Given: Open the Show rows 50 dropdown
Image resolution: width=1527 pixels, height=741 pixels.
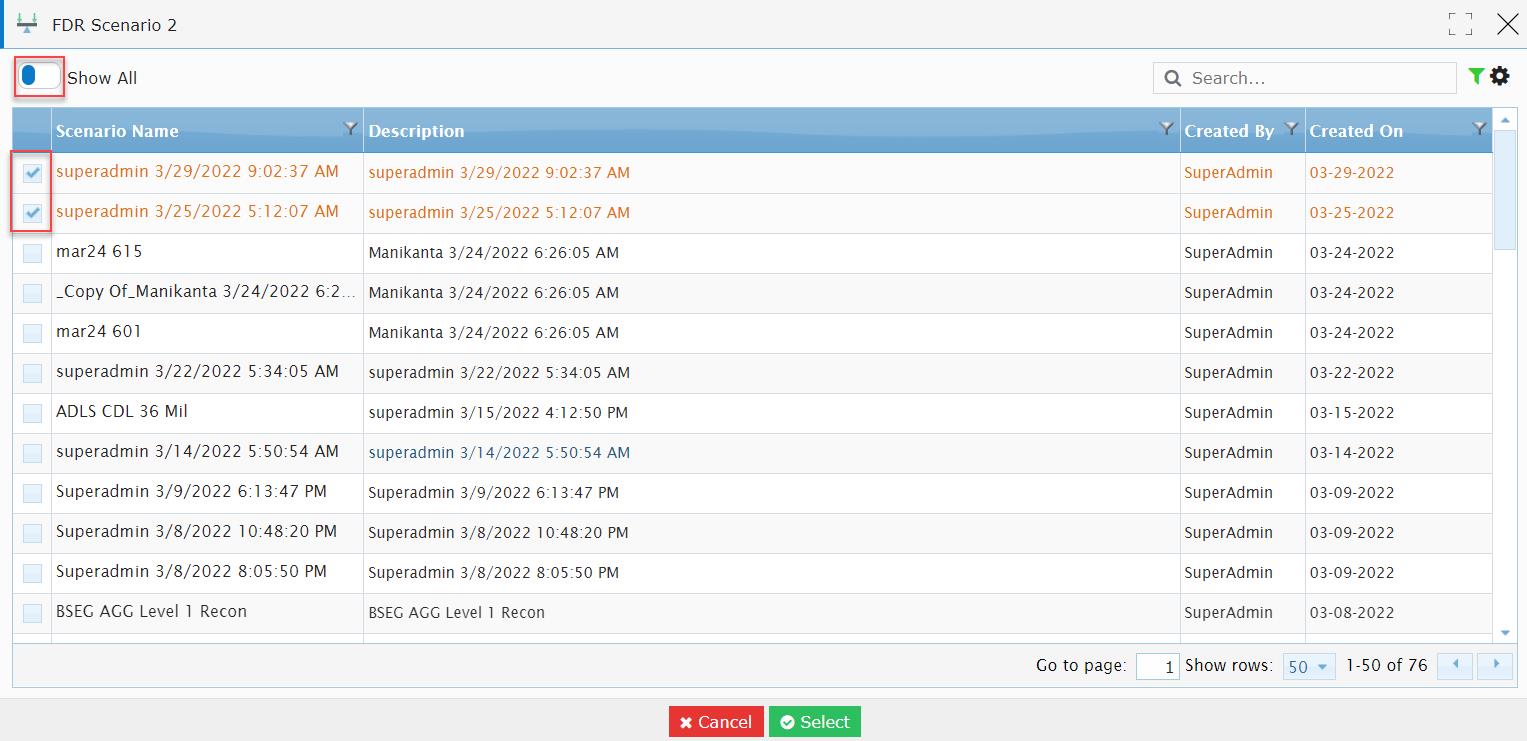Looking at the screenshot, I should [1309, 666].
